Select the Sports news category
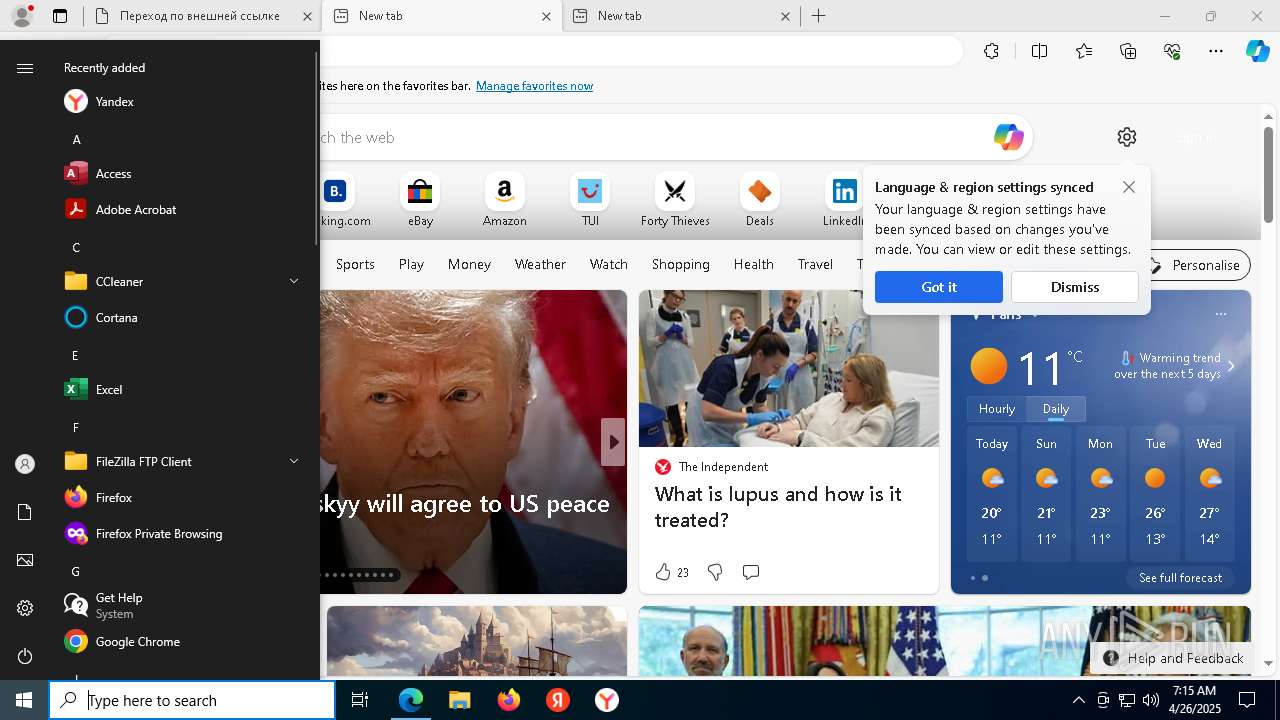 pos(355,264)
